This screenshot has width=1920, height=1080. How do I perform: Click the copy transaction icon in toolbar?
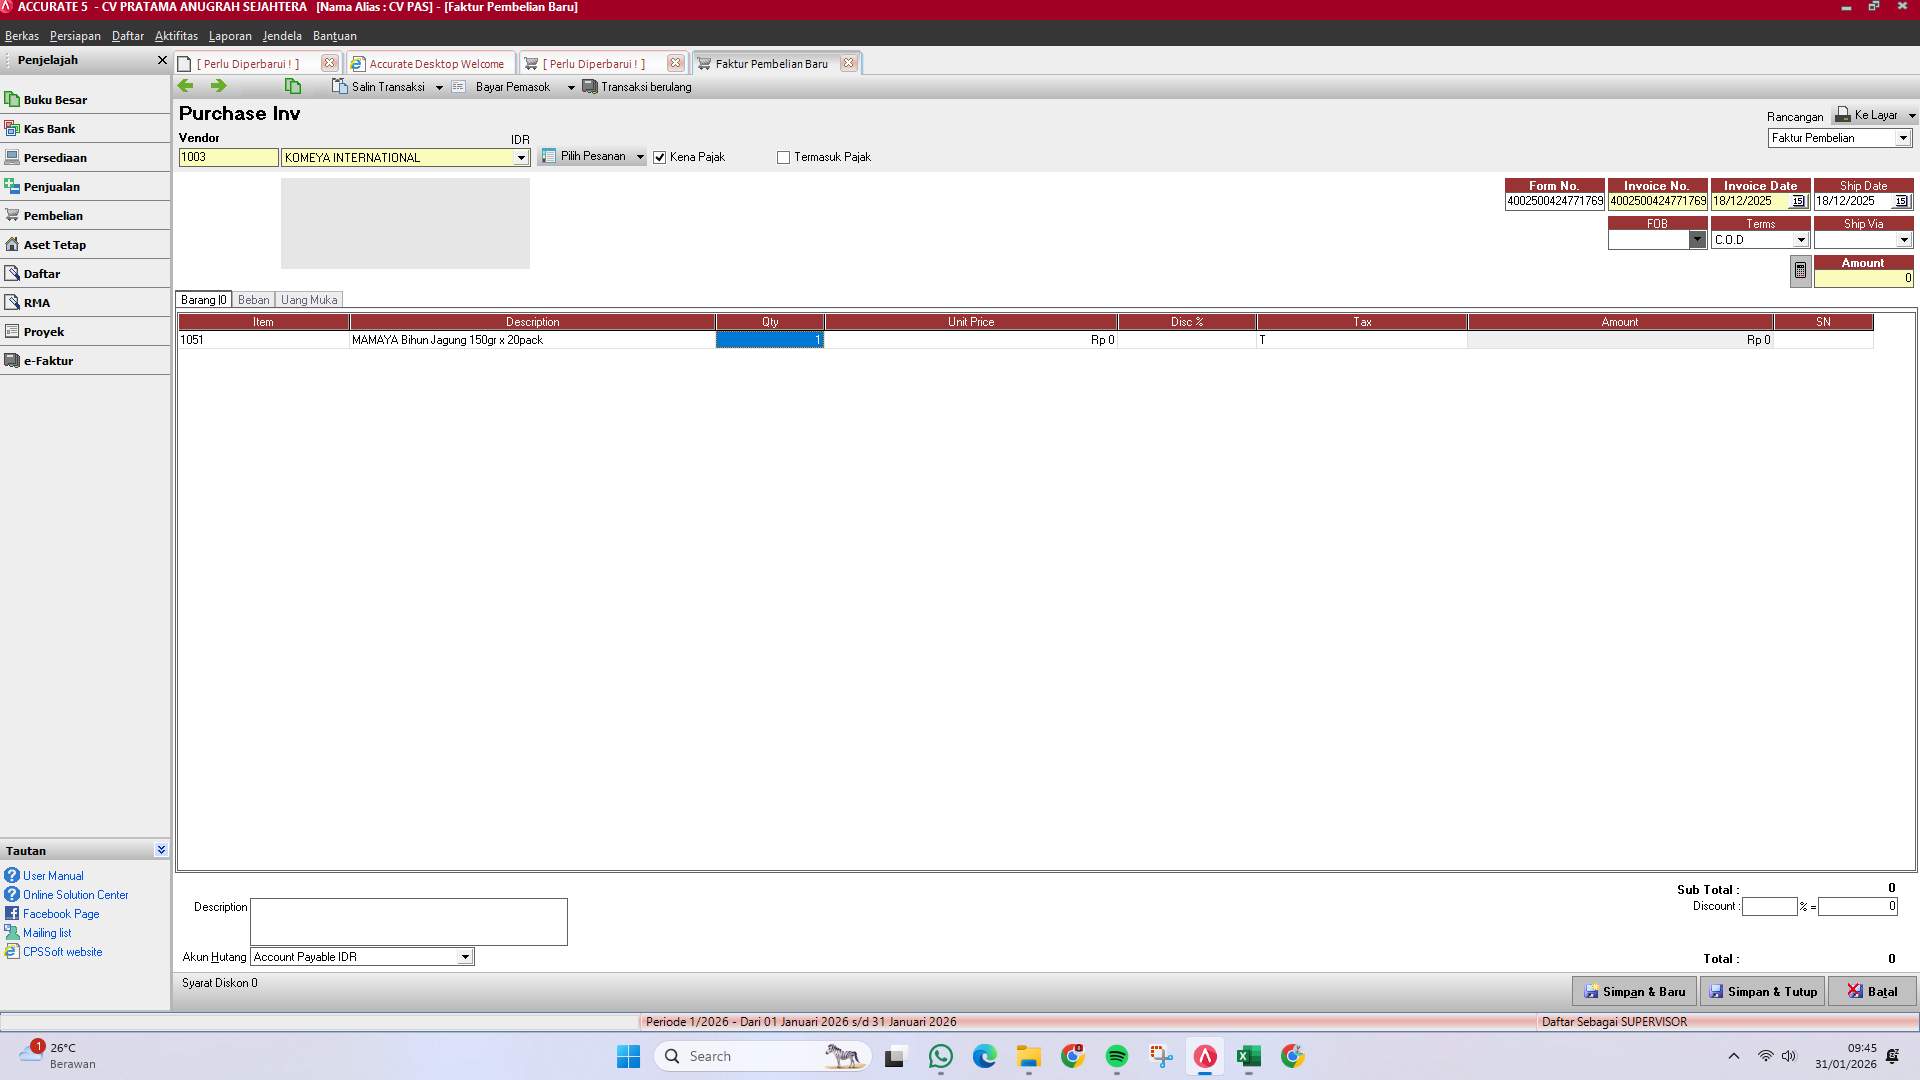pyautogui.click(x=293, y=86)
